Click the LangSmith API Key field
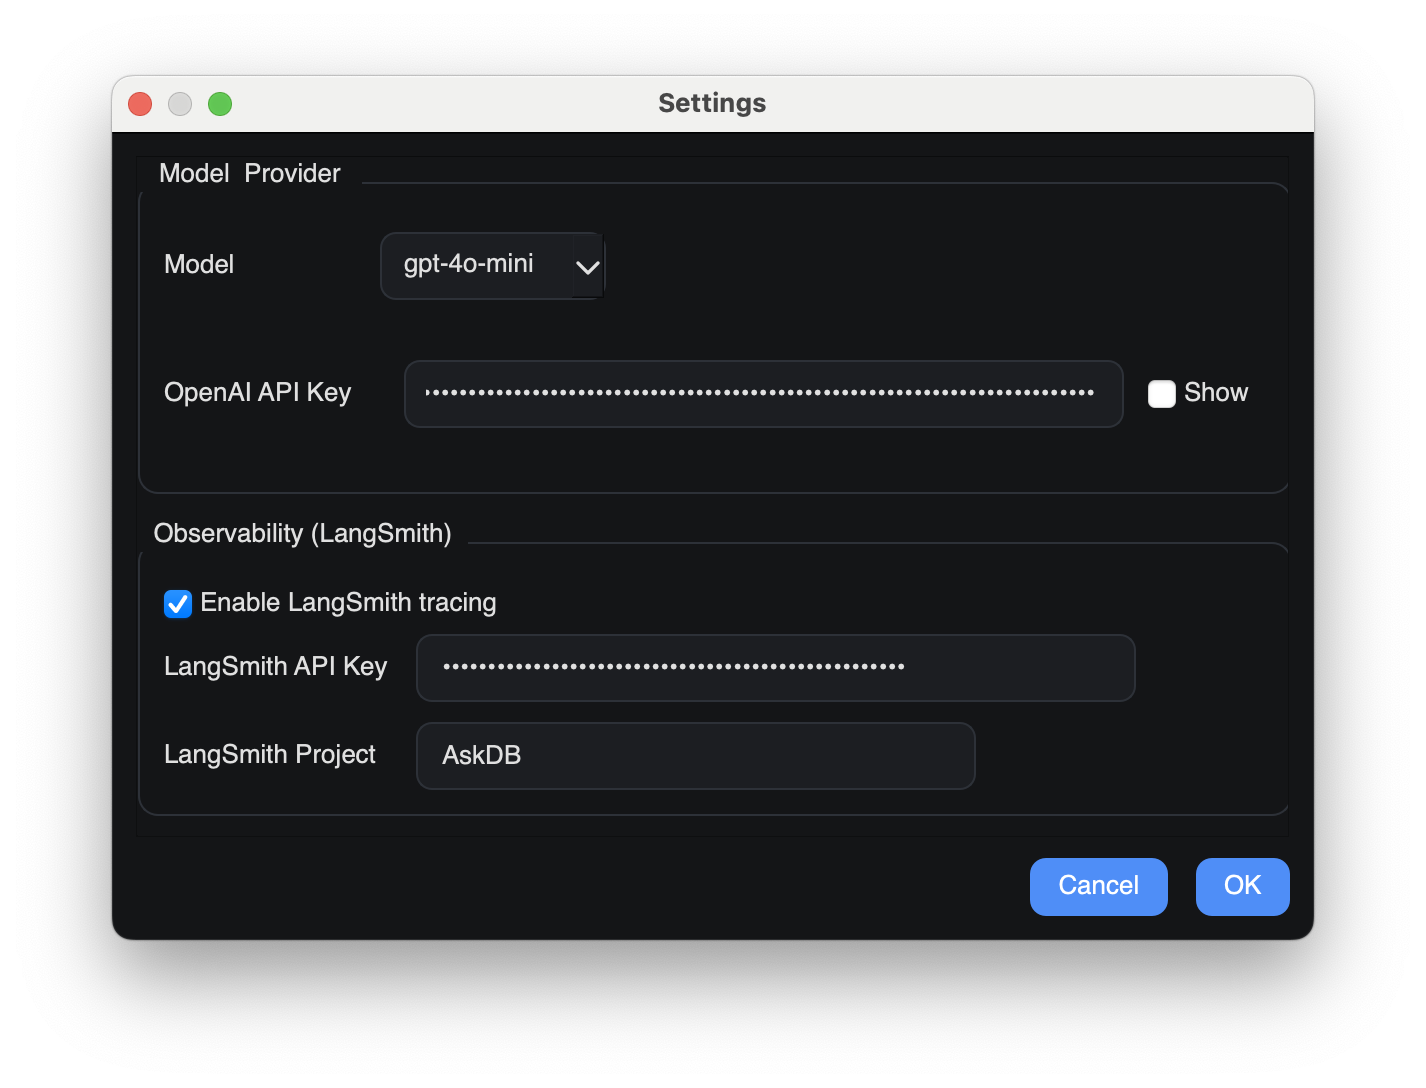 pyautogui.click(x=775, y=668)
